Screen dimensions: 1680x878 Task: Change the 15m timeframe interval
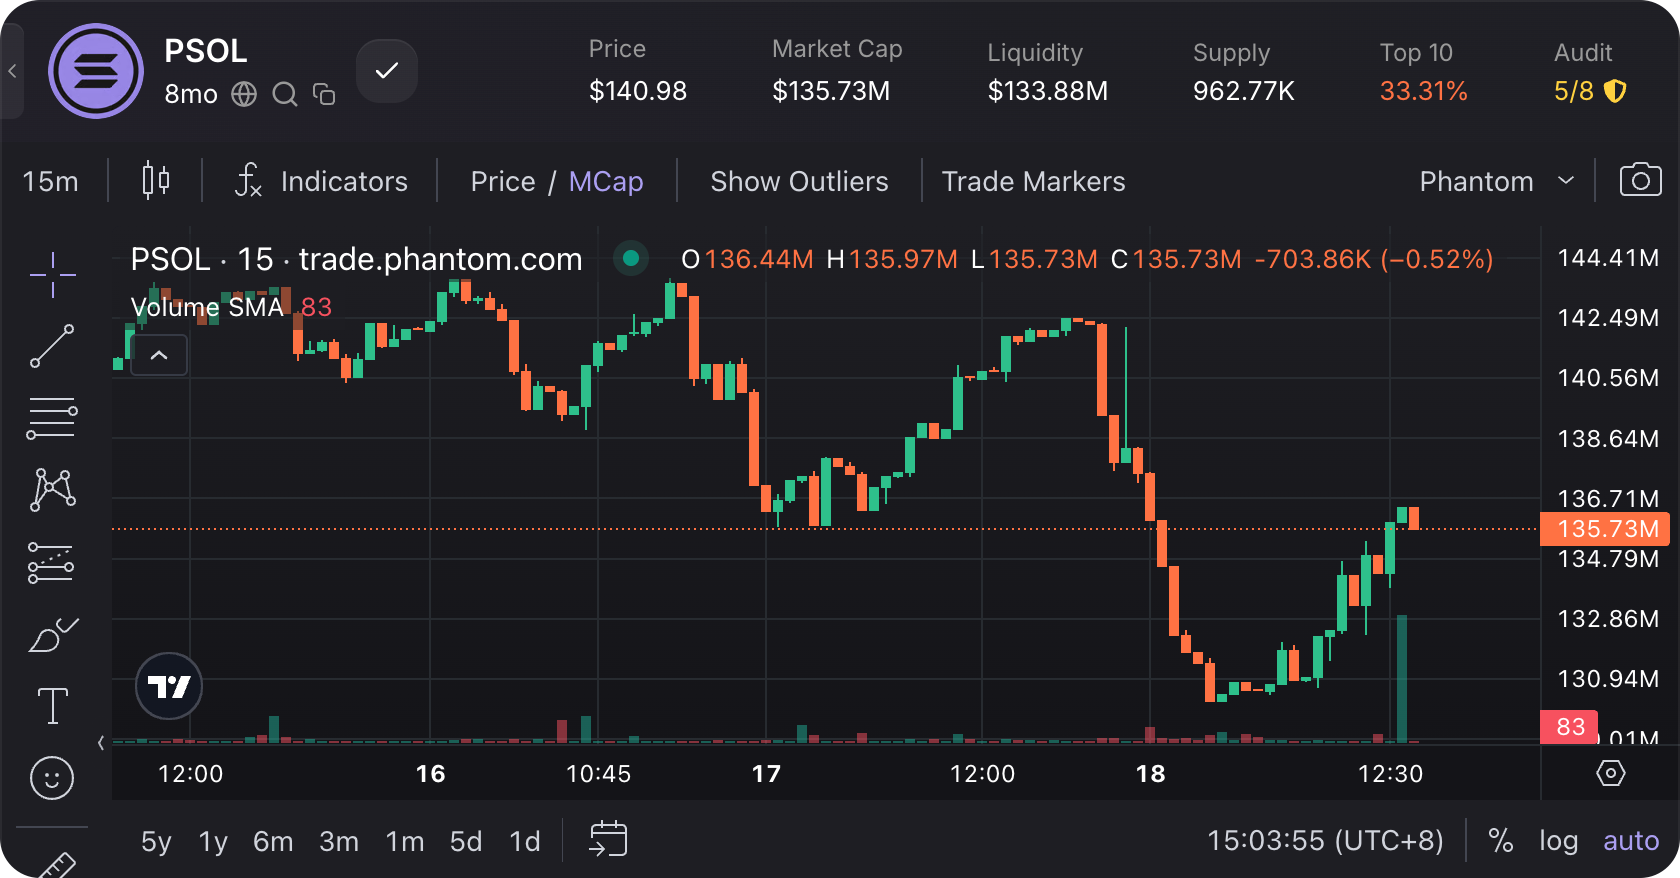(x=50, y=181)
